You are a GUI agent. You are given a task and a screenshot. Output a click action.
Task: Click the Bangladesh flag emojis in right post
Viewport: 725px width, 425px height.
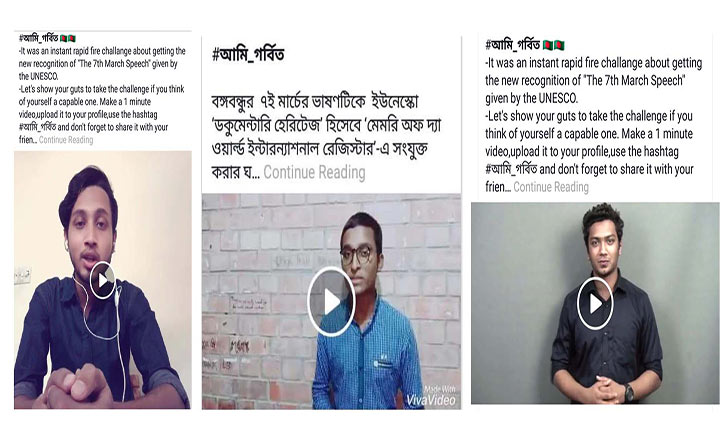pyautogui.click(x=553, y=45)
